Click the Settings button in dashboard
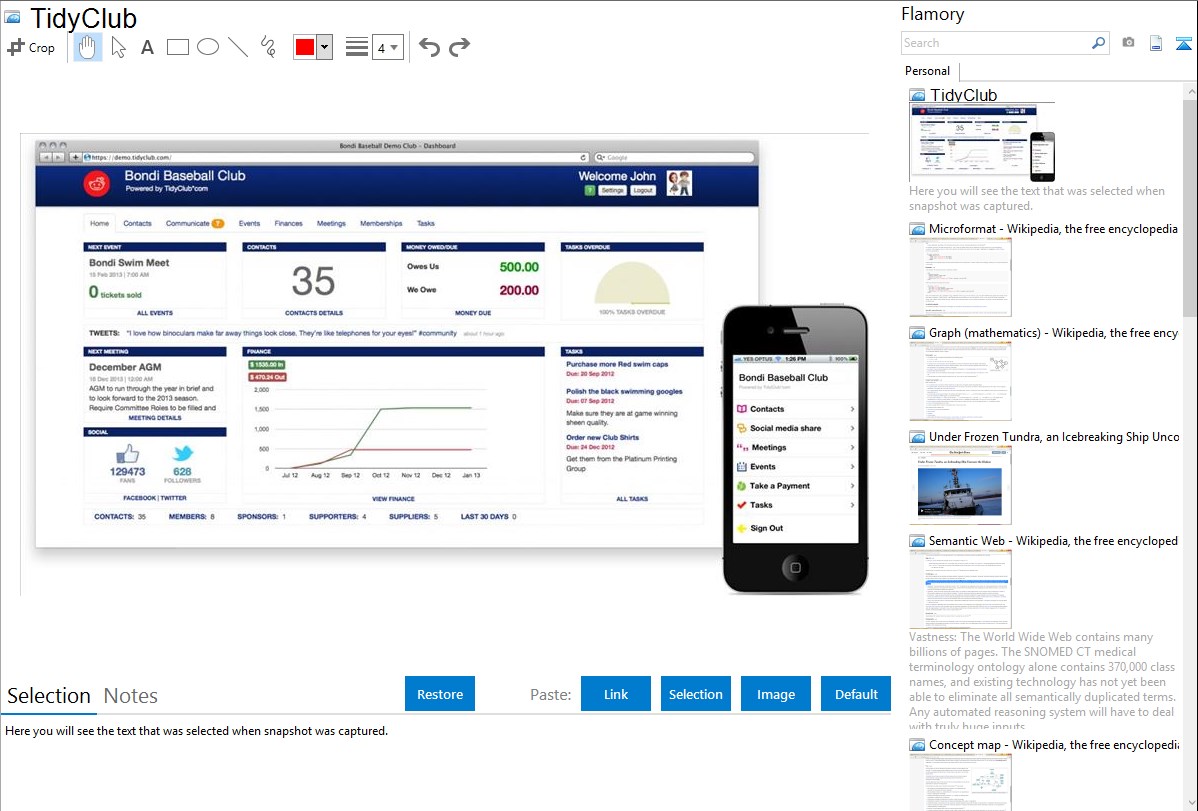Image resolution: width=1198 pixels, height=811 pixels. 612,190
